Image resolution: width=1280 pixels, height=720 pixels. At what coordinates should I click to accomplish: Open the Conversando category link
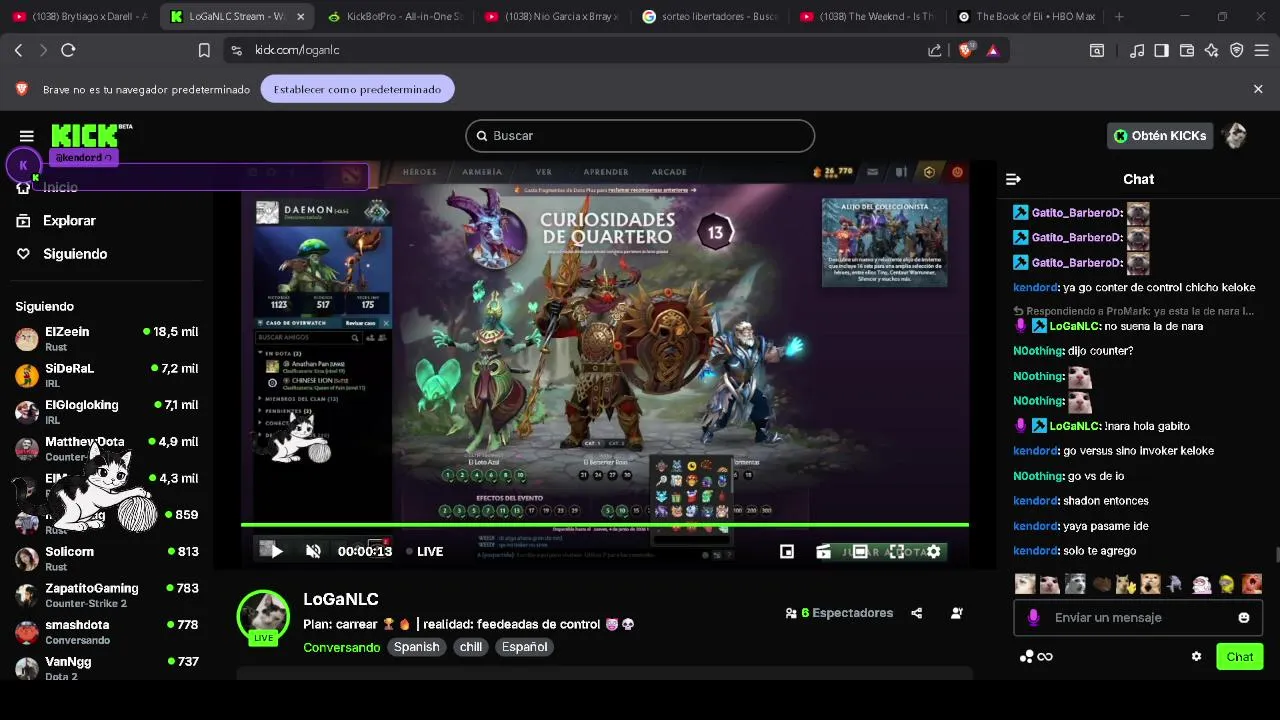(x=342, y=647)
